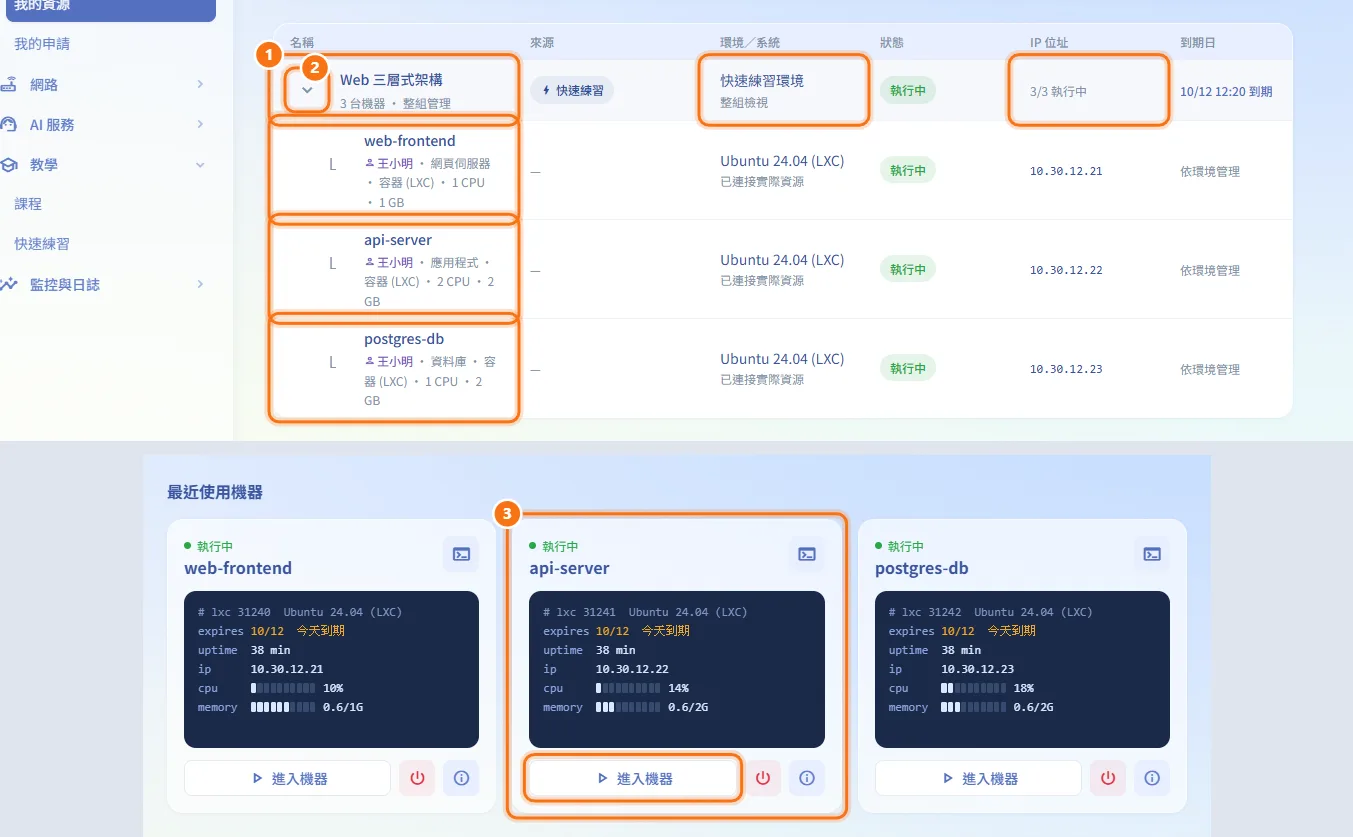Click the web-frontend row name in table
The height and width of the screenshot is (837, 1353).
click(410, 141)
